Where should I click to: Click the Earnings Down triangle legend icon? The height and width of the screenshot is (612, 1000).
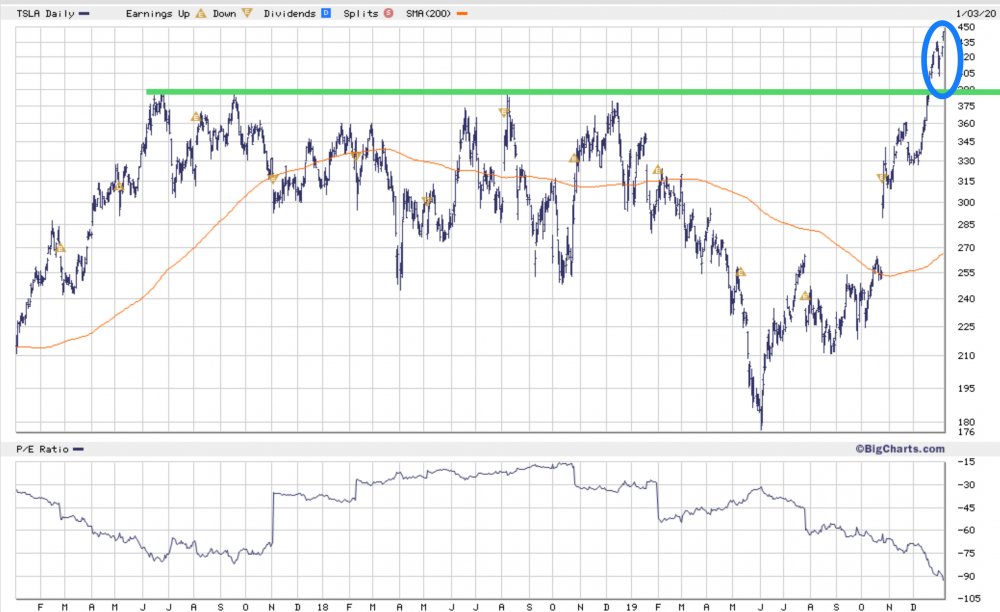click(246, 13)
